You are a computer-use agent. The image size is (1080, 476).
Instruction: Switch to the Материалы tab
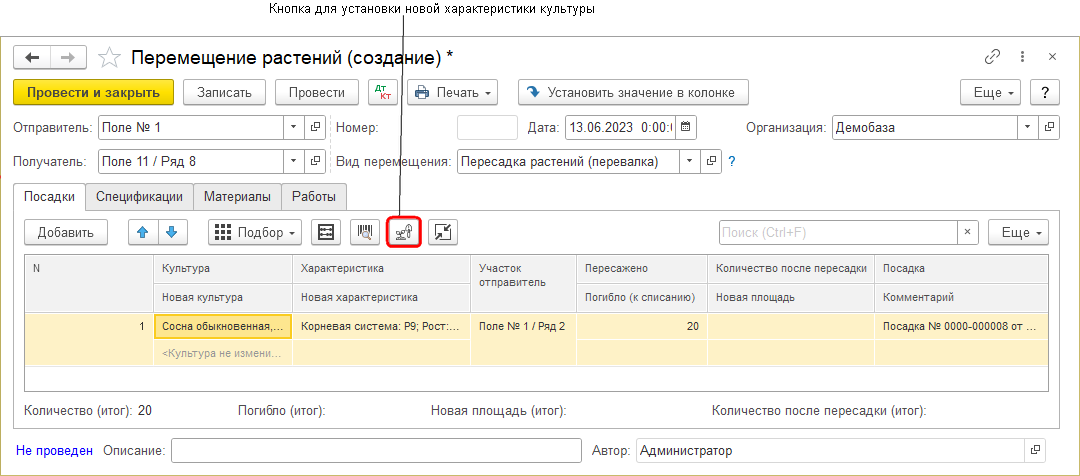237,197
